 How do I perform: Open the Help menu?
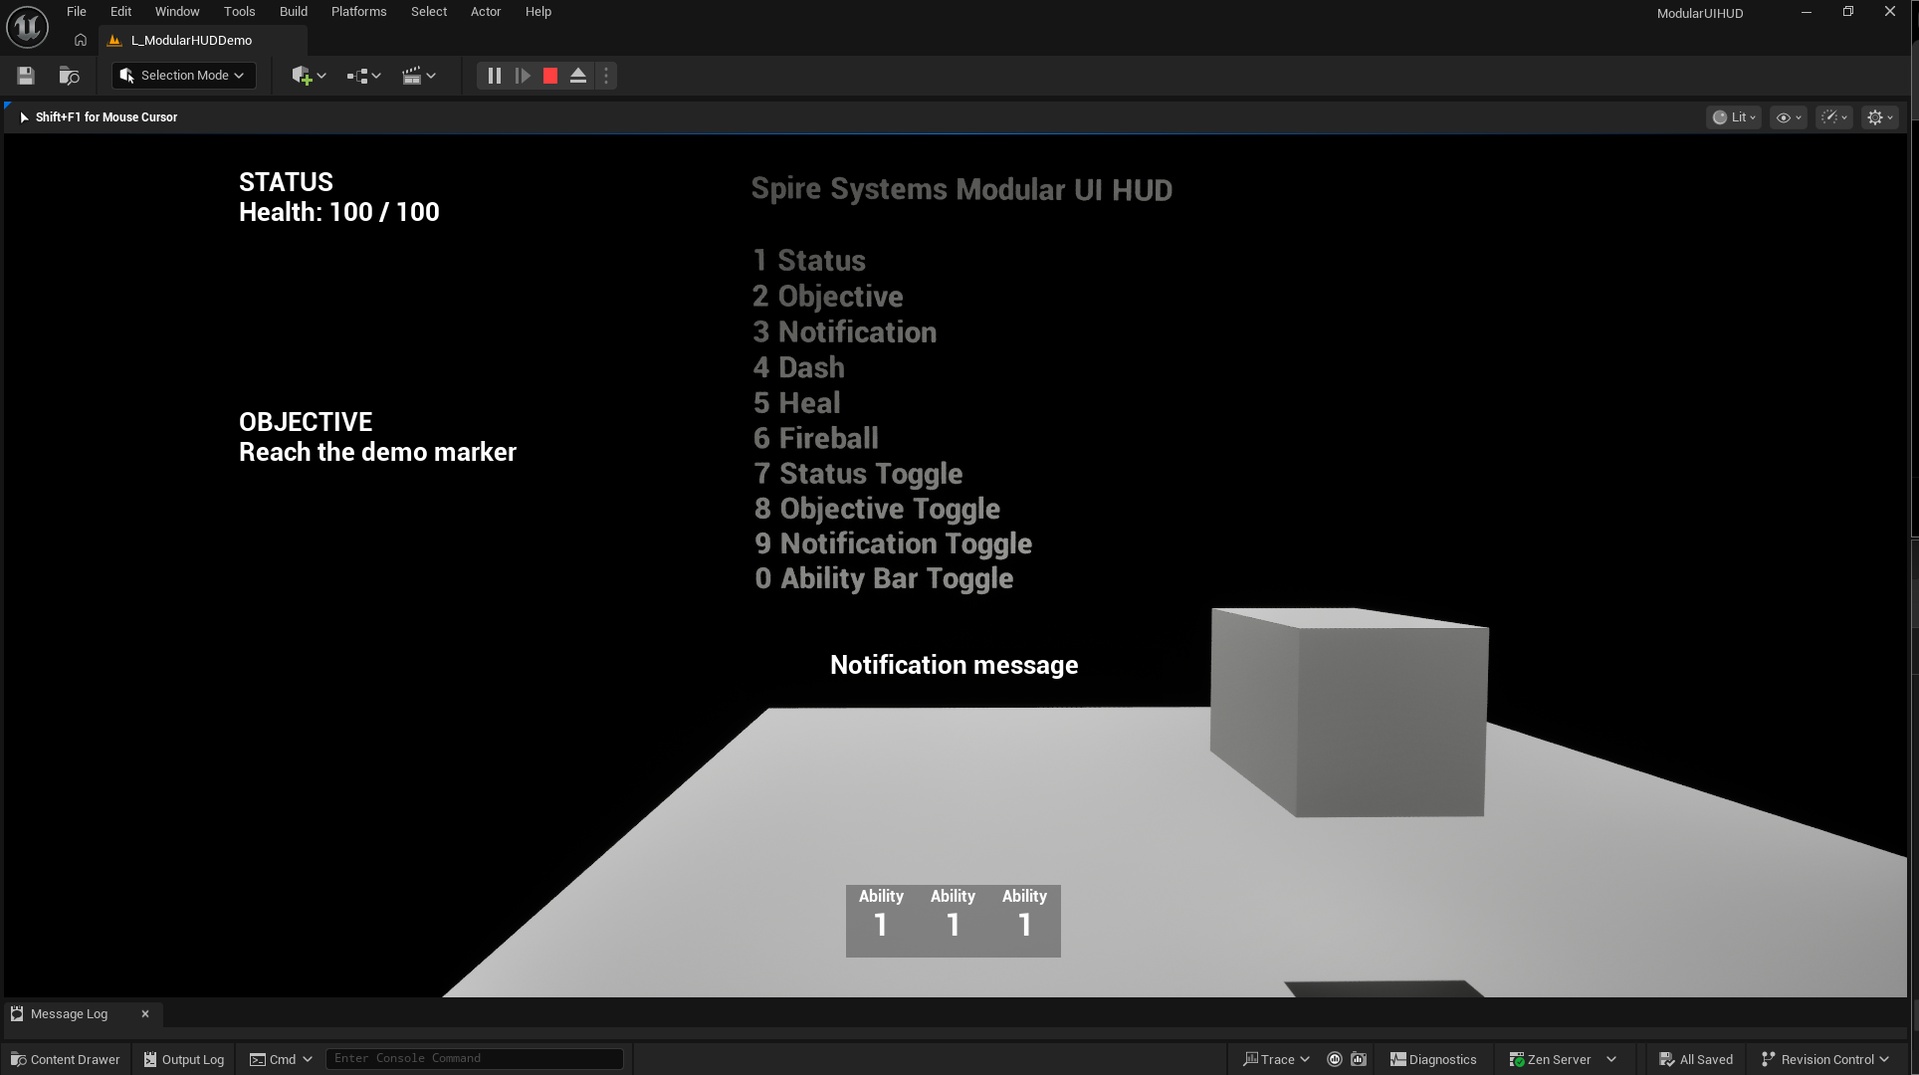click(x=538, y=12)
